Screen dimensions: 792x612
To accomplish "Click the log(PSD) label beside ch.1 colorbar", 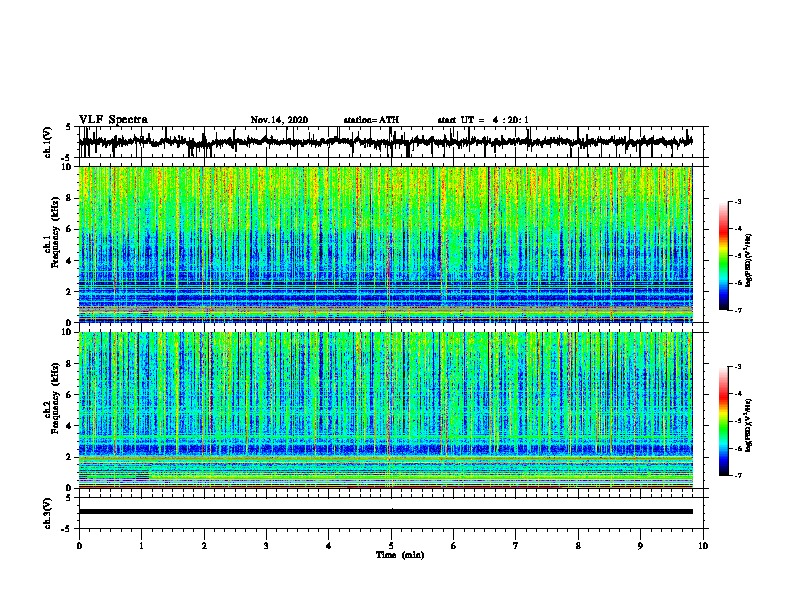I will coord(749,260).
